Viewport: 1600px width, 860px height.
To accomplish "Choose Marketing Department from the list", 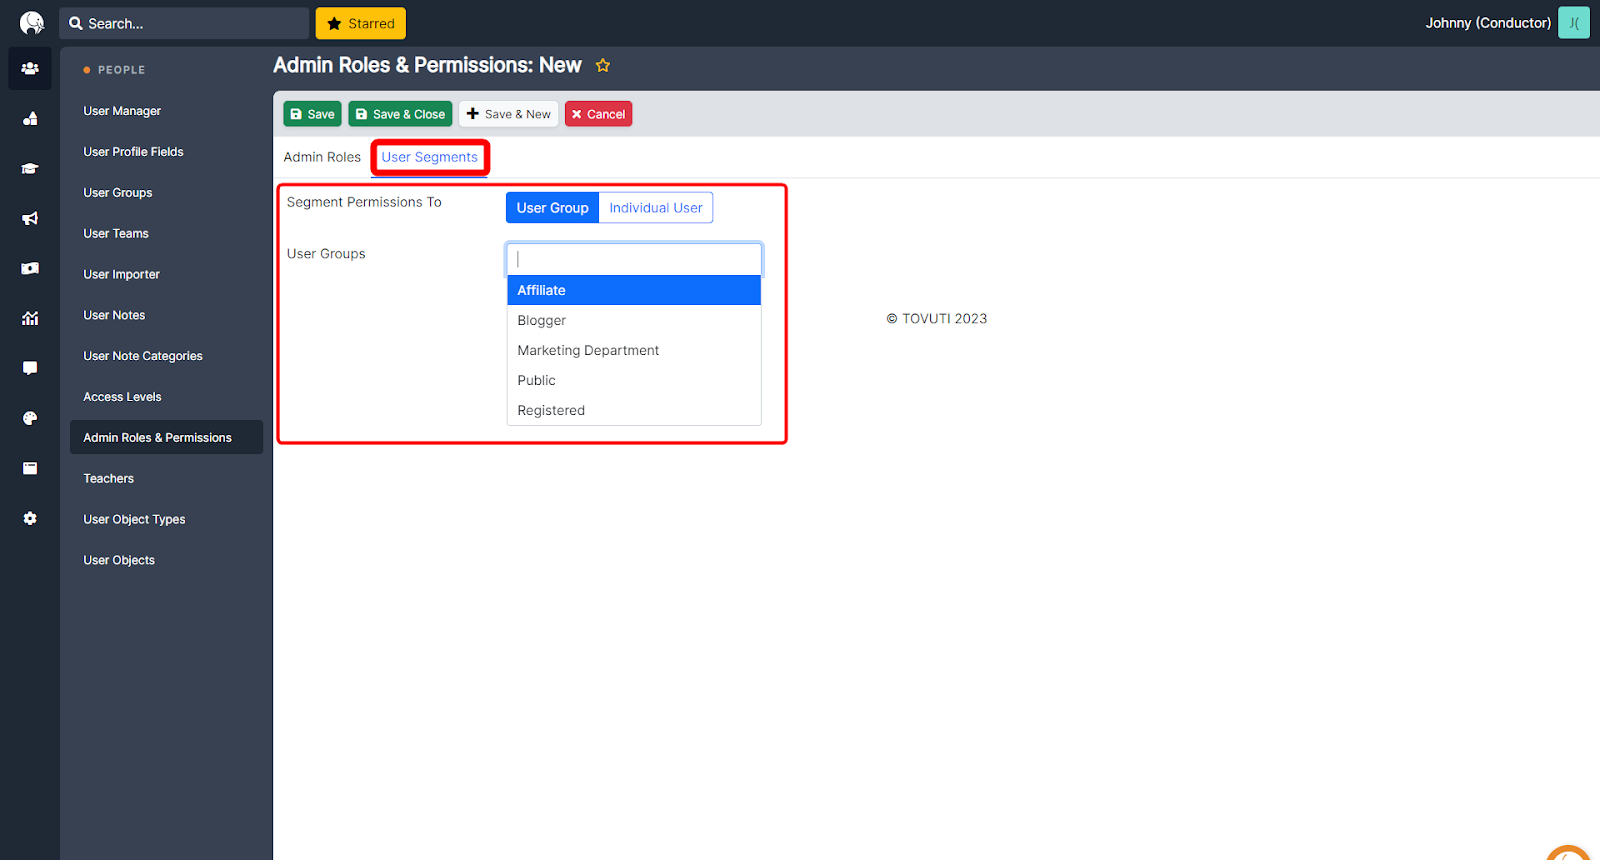I will click(634, 350).
